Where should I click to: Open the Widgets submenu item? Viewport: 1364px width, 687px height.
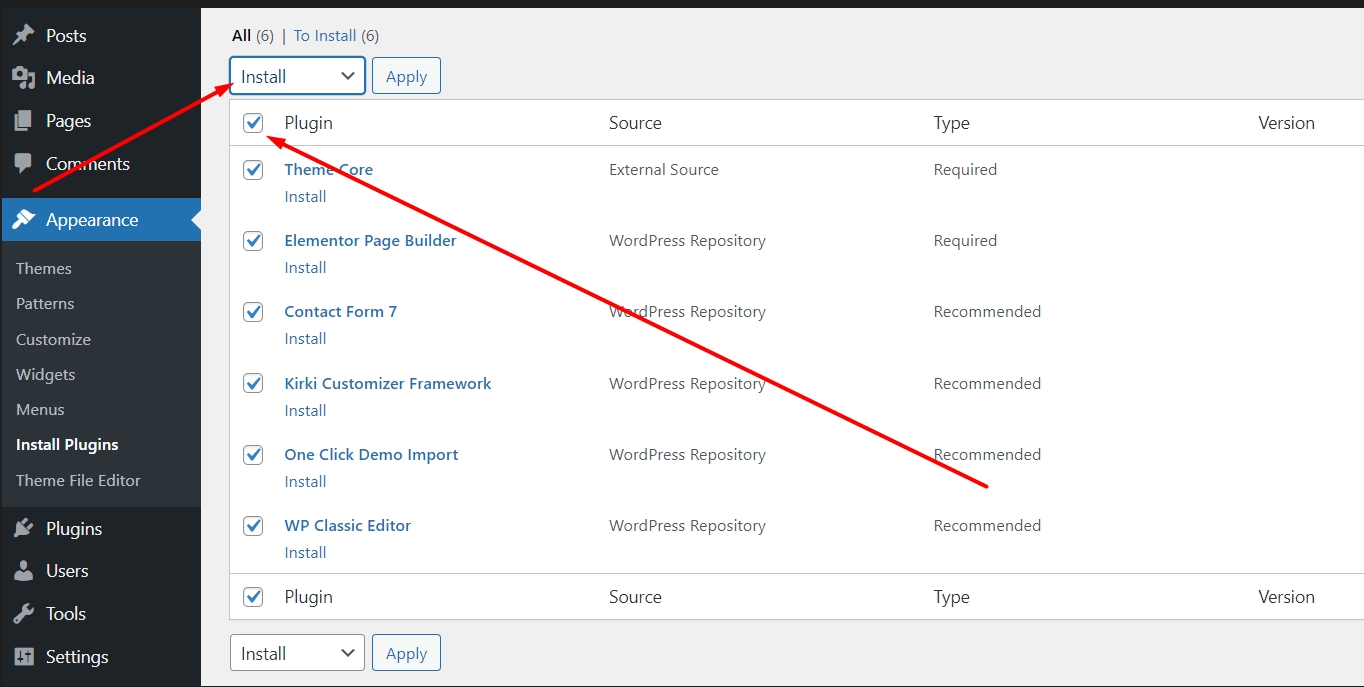[46, 374]
